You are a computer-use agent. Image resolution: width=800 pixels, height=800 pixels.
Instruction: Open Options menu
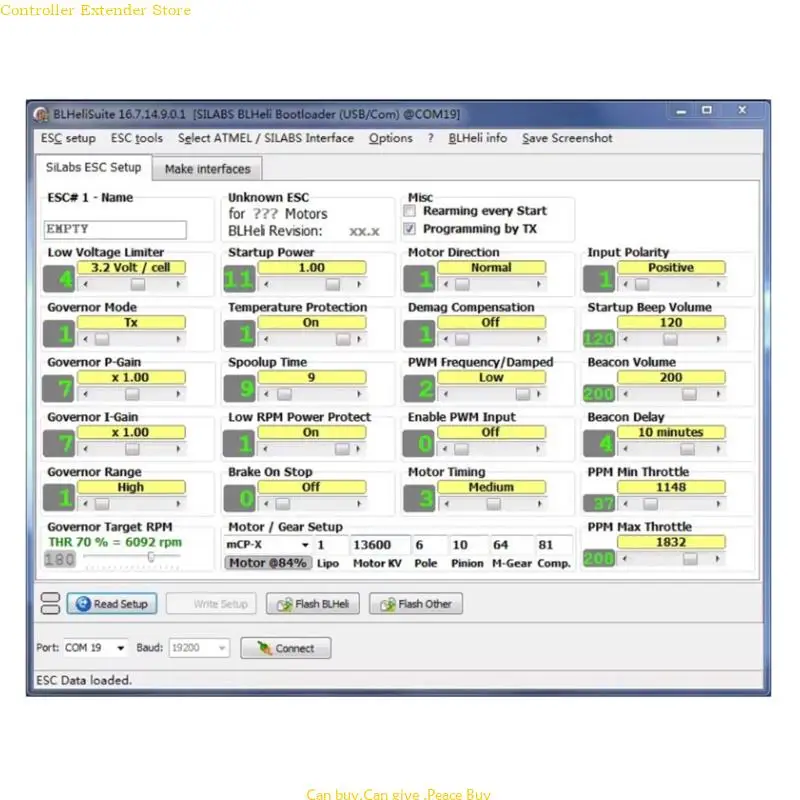click(x=390, y=138)
